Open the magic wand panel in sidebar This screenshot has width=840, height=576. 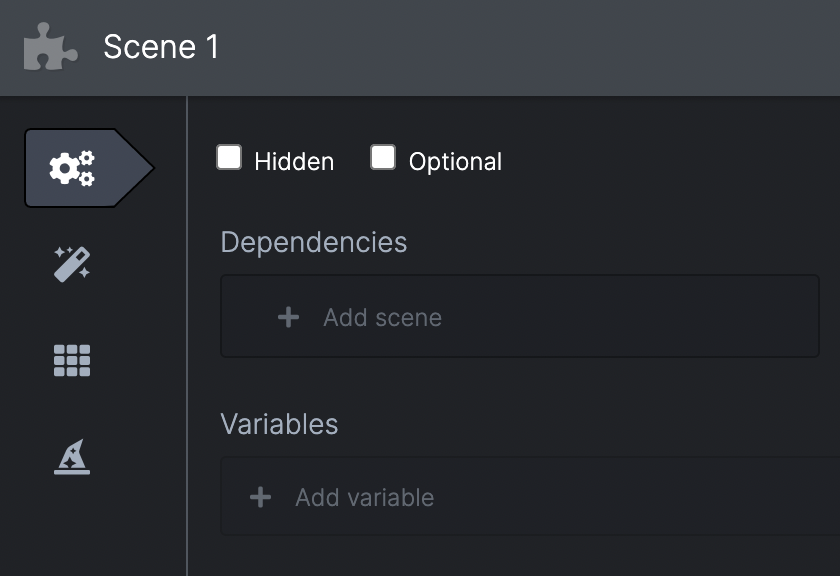tap(70, 262)
